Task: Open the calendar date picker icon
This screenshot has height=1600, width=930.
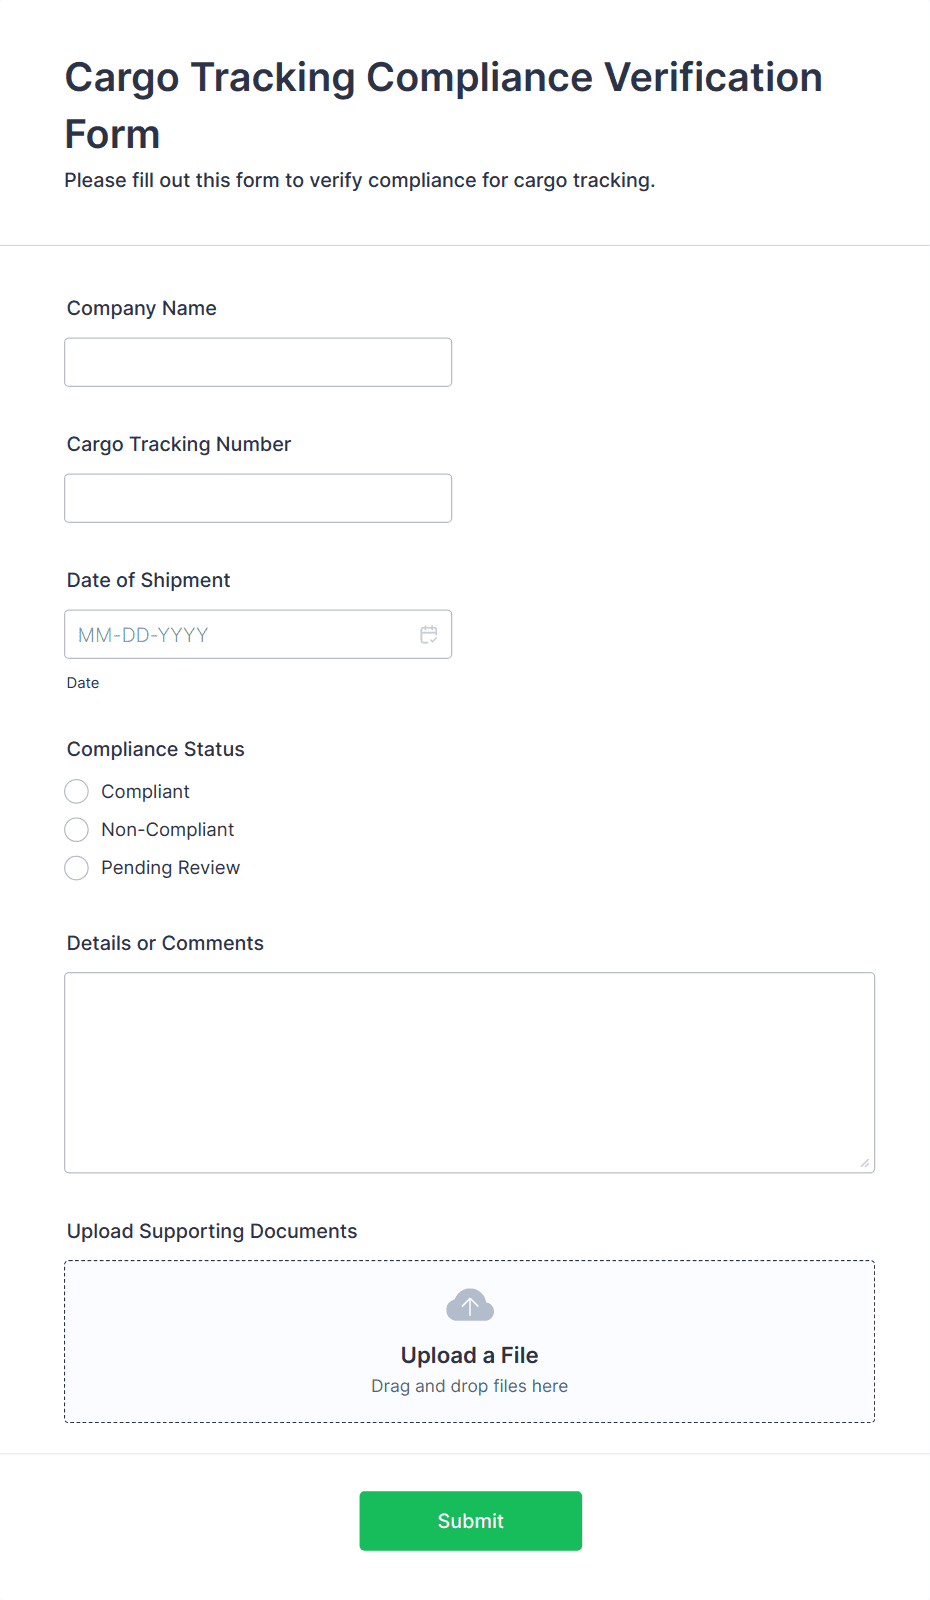Action: pos(429,634)
